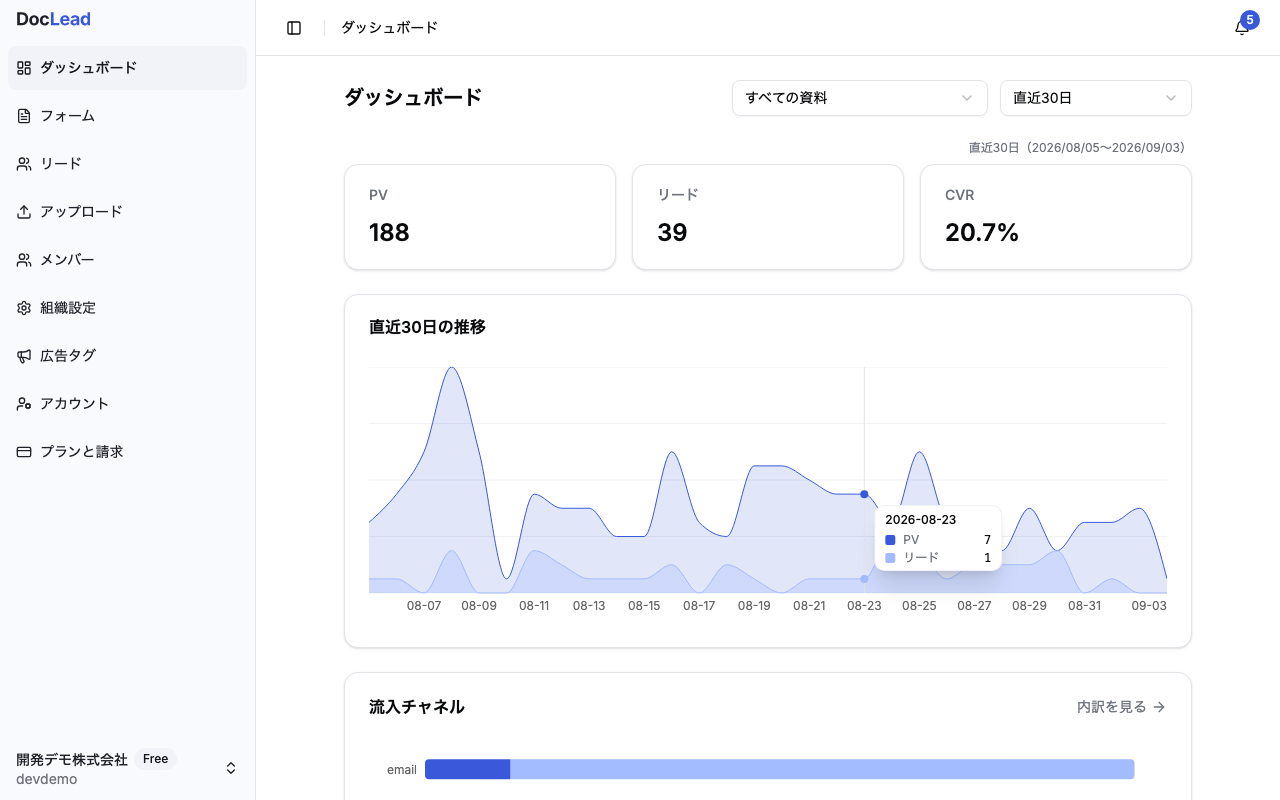Viewport: 1280px width, 800px height.
Task: Click the Free plan badge
Action: tap(155, 759)
